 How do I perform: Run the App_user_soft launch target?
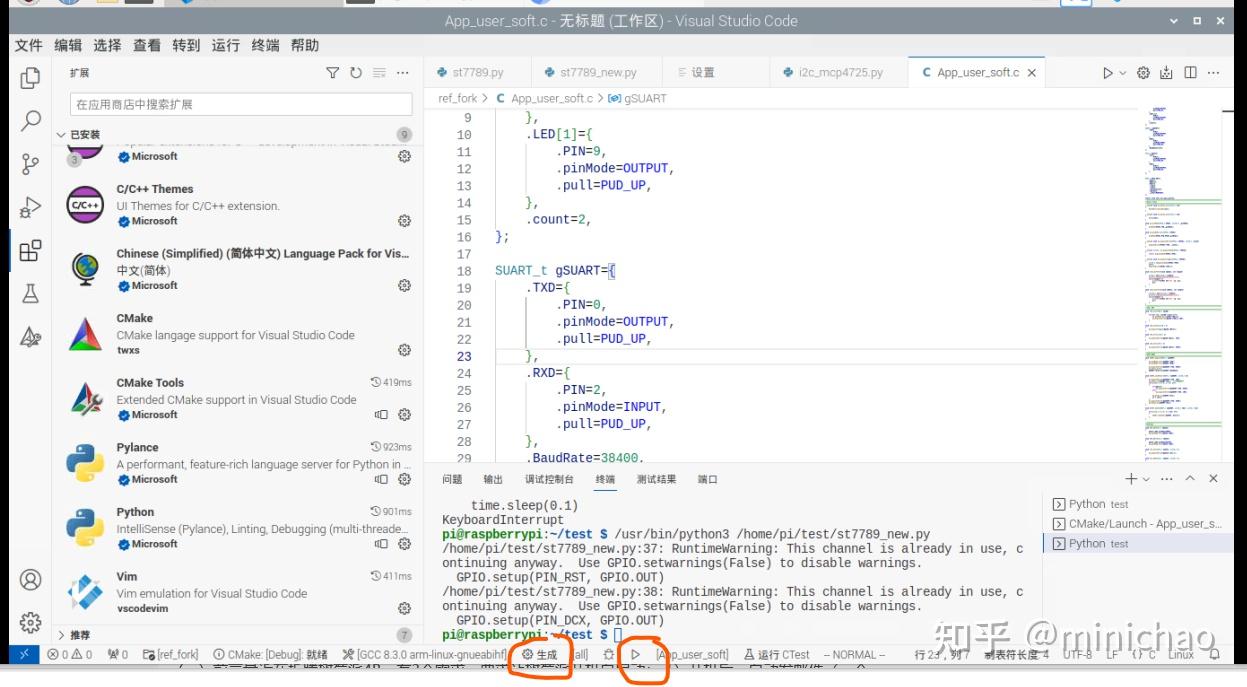point(637,654)
